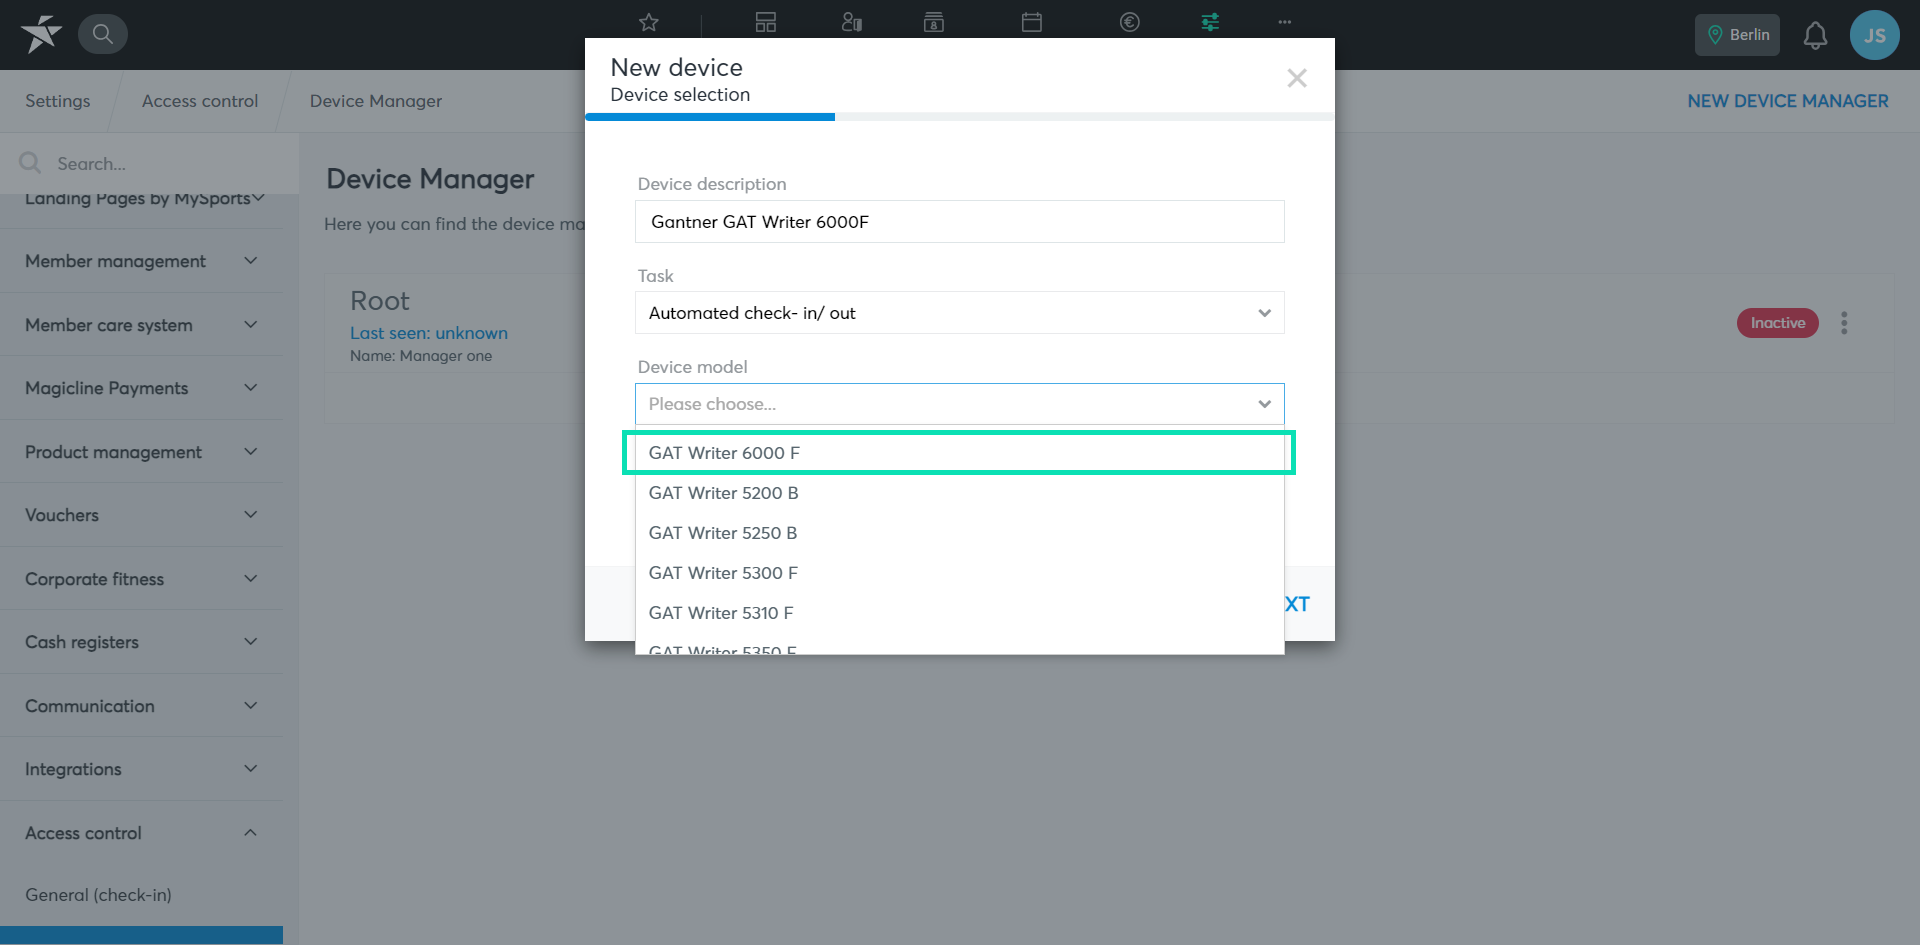Open the Task dropdown
The width and height of the screenshot is (1920, 945).
tap(960, 313)
